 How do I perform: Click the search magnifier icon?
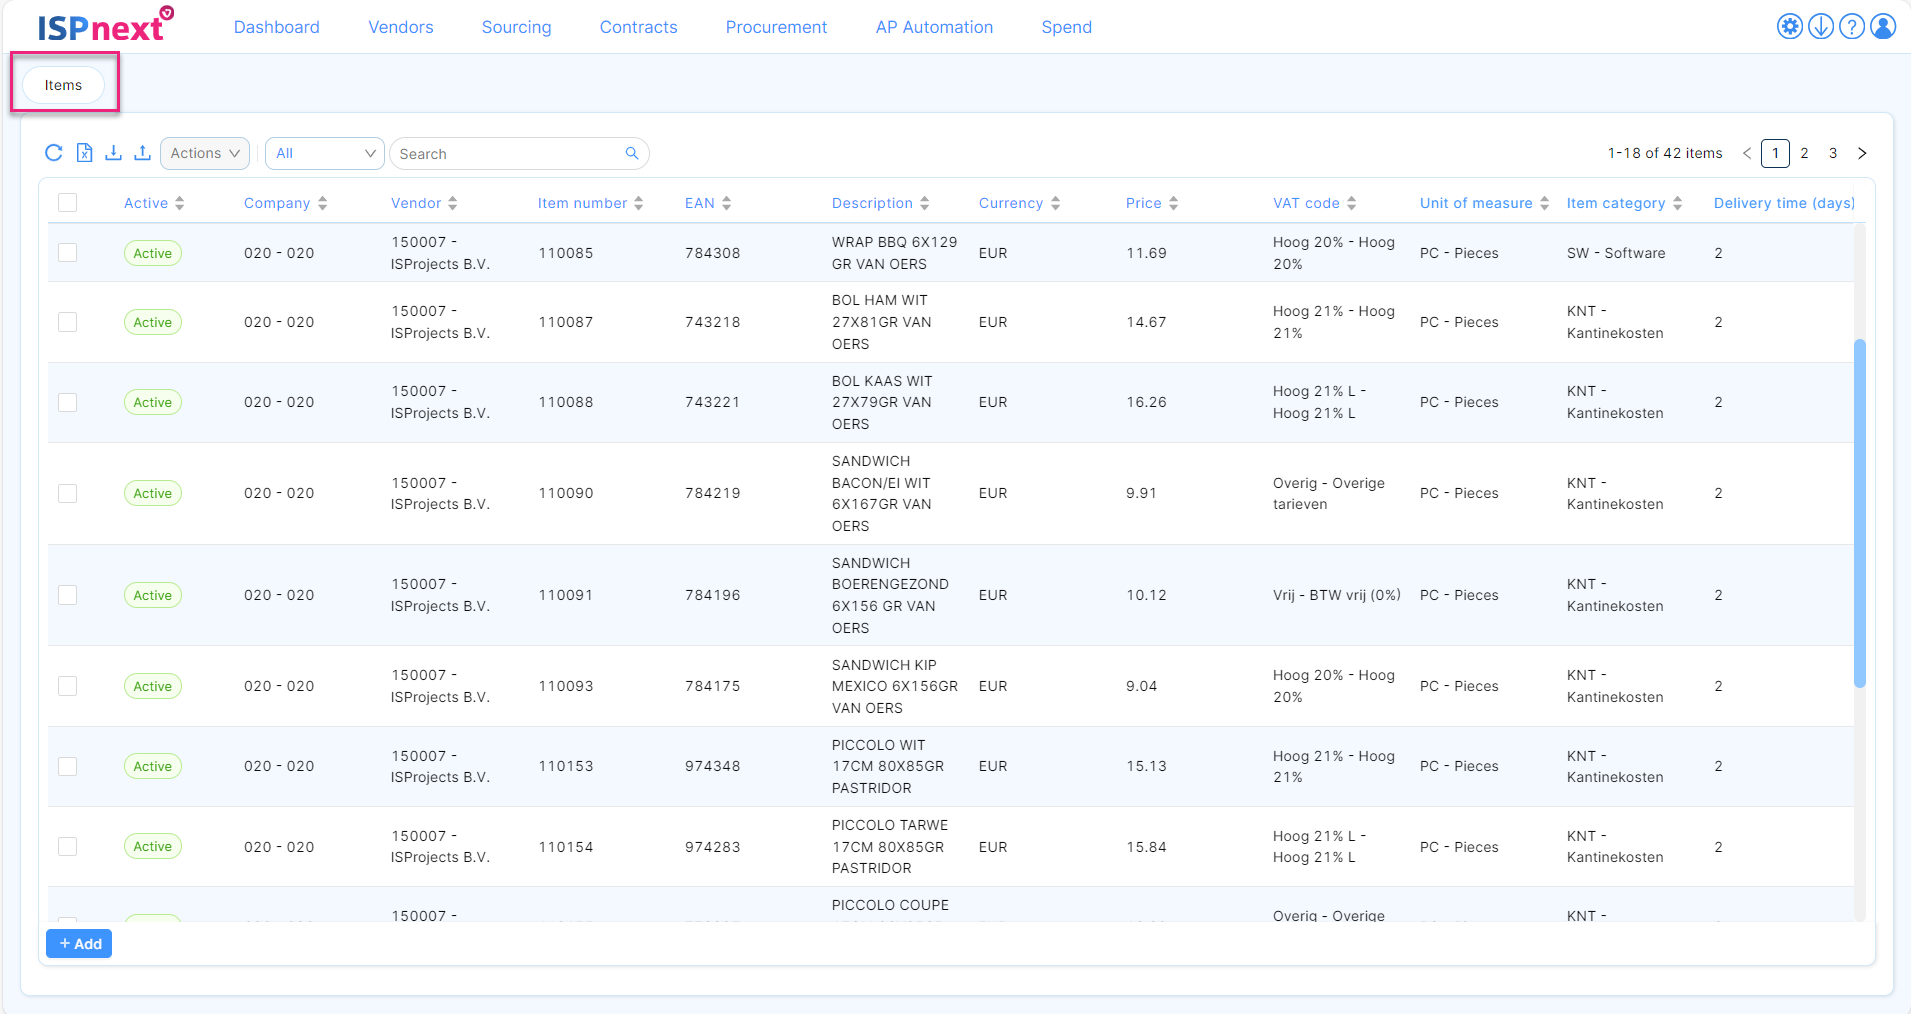click(x=632, y=153)
